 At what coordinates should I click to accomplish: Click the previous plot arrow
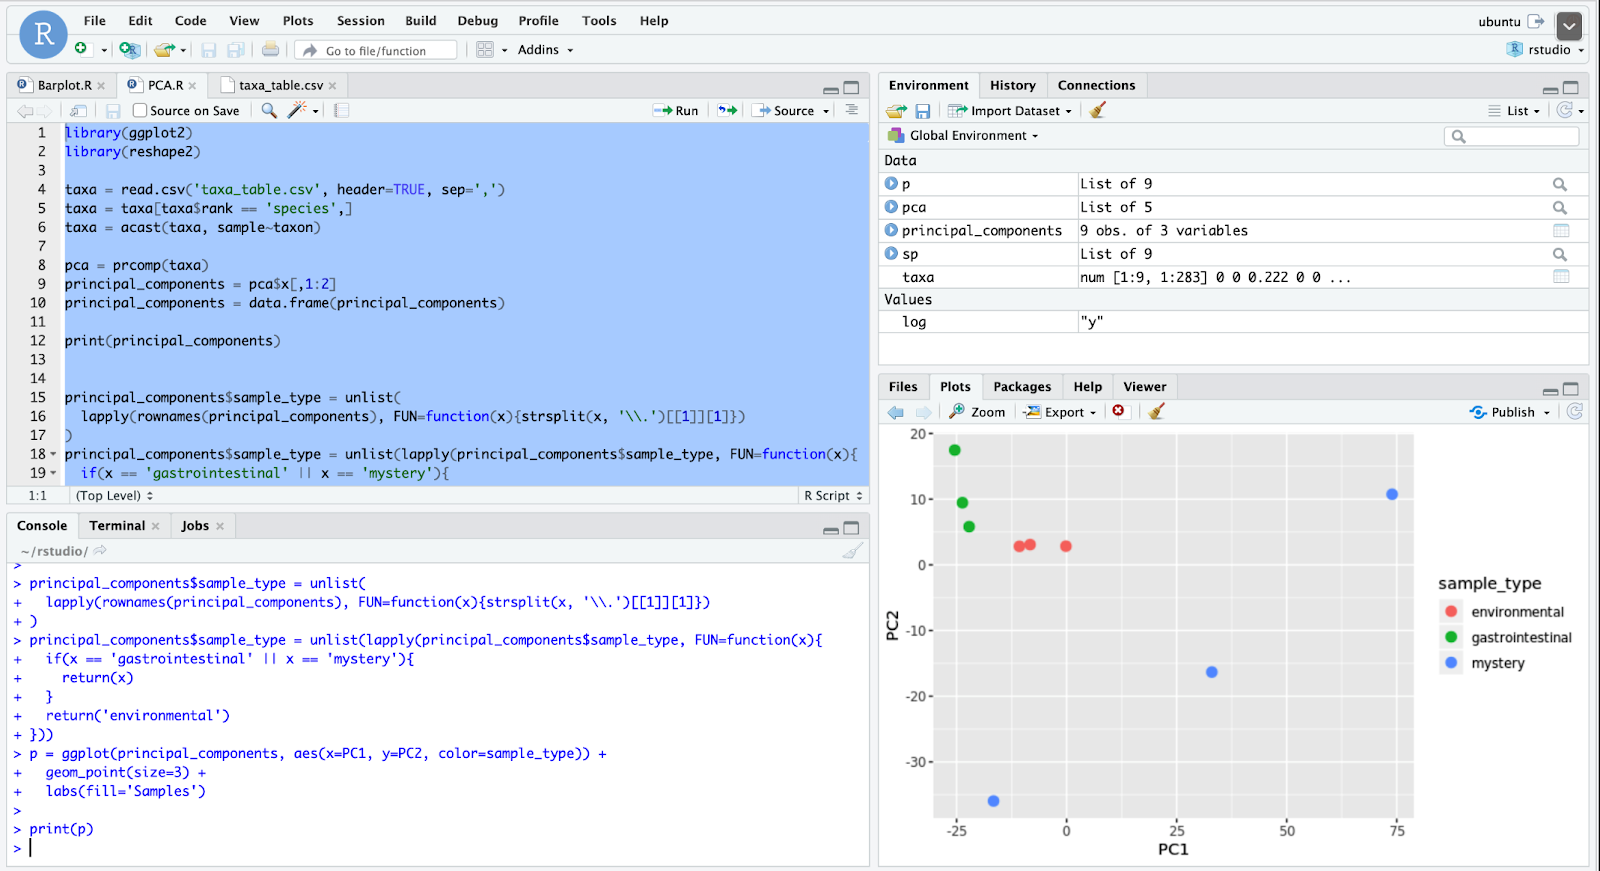pos(896,412)
